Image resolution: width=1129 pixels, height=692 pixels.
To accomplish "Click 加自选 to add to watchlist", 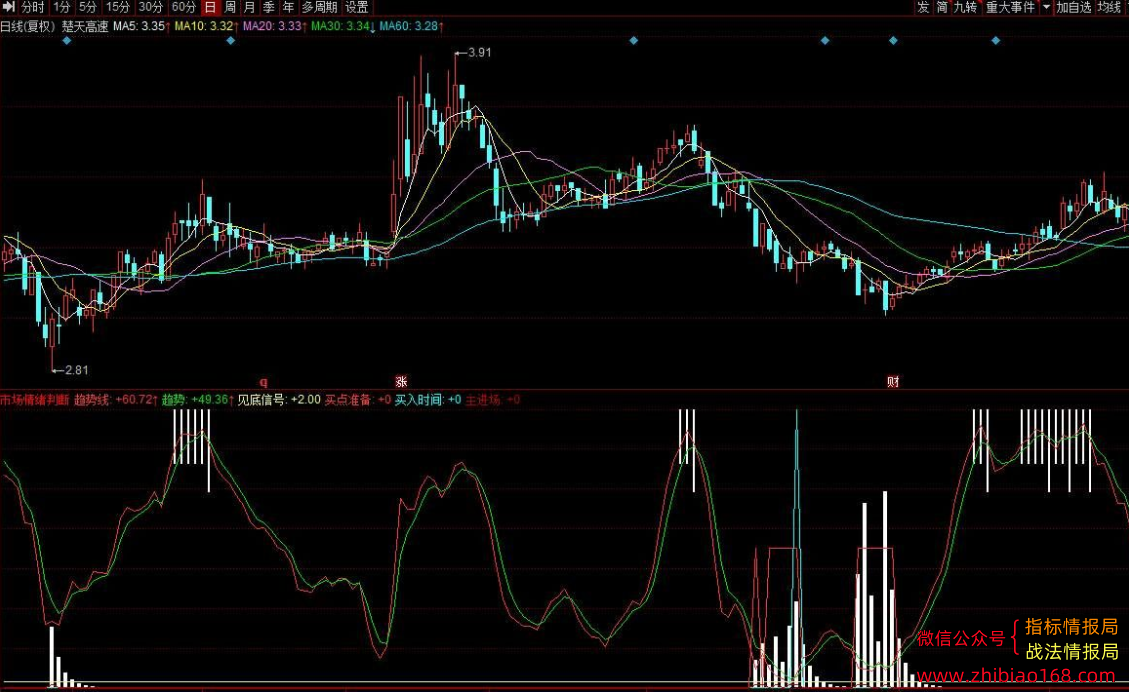I will pyautogui.click(x=1074, y=7).
